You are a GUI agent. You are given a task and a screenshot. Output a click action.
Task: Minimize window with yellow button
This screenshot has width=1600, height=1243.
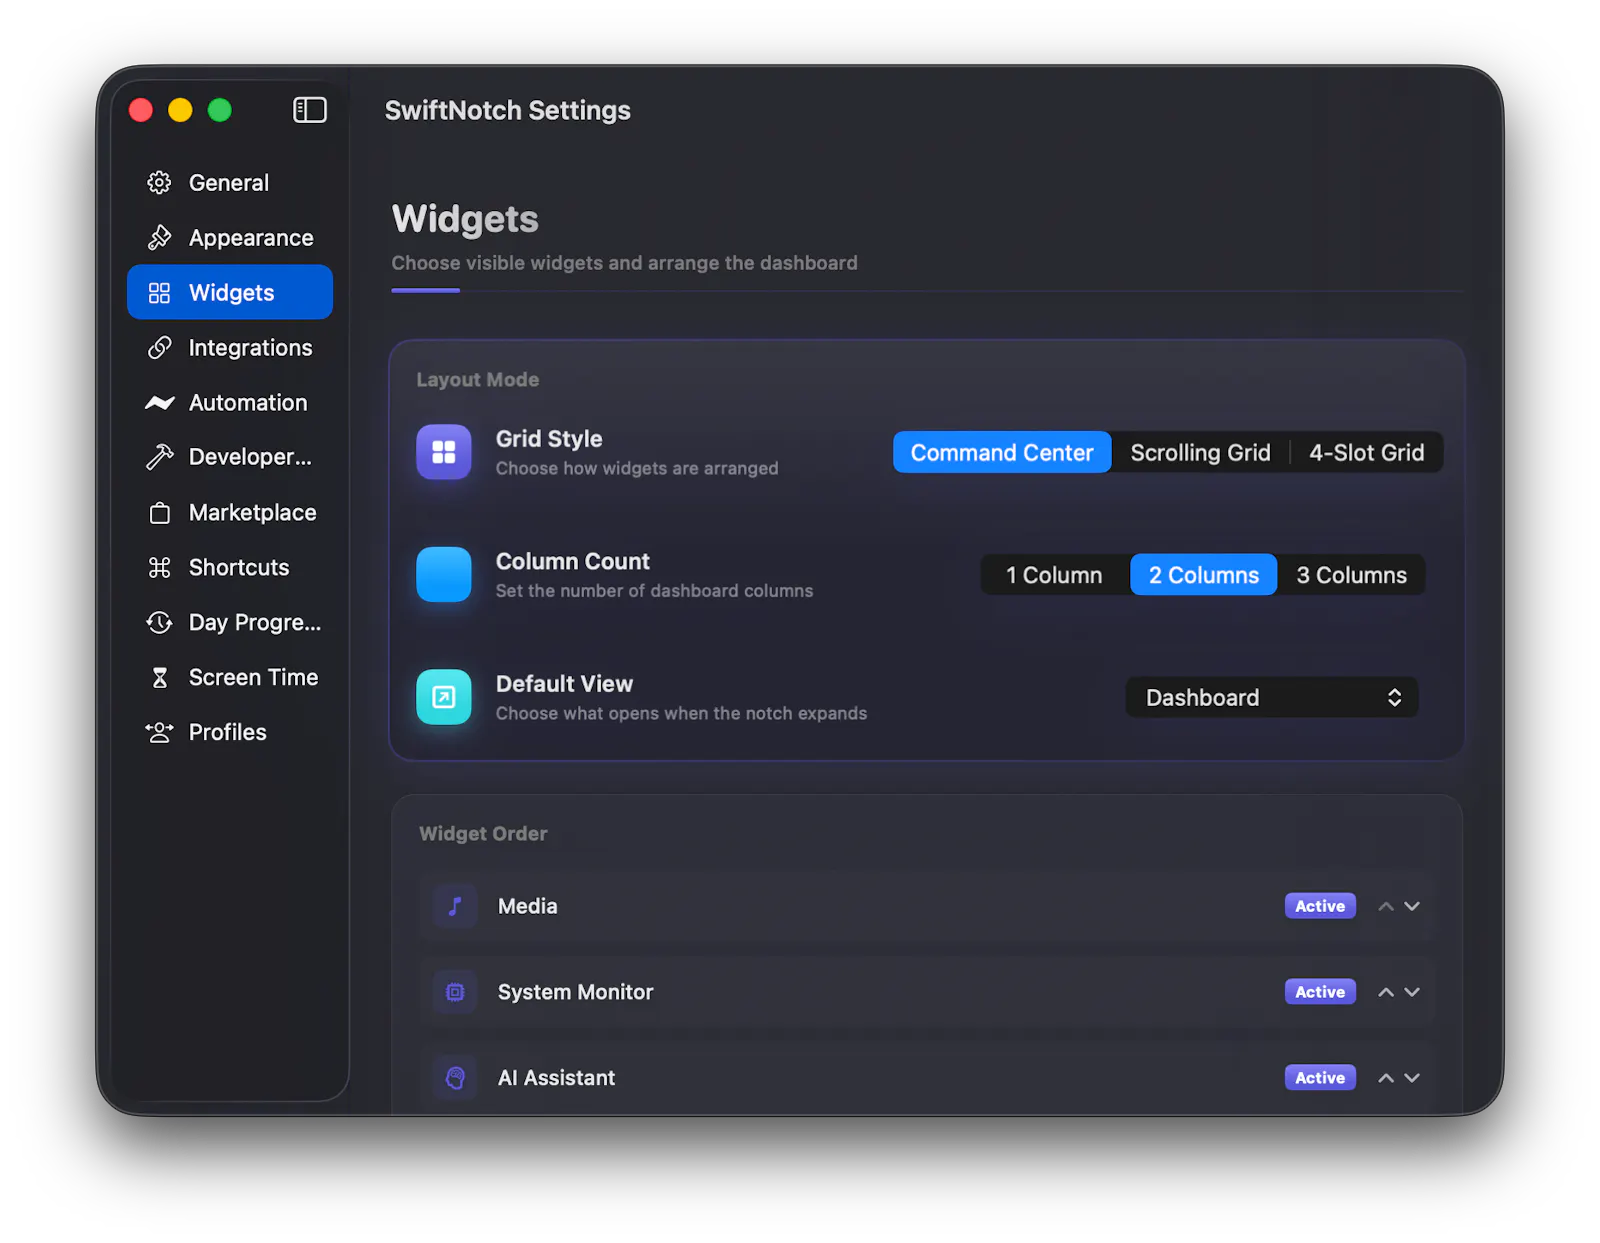(x=180, y=110)
